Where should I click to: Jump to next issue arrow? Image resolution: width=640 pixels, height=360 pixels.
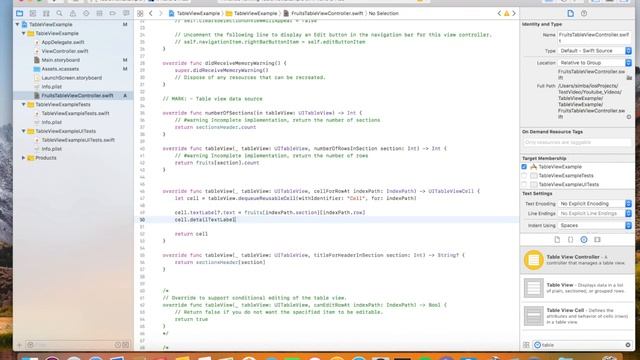point(514,13)
